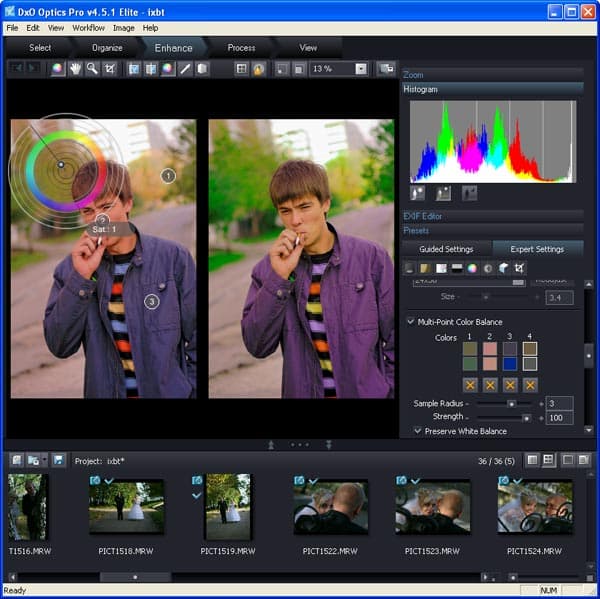Open the color wheel settings palette icon

click(472, 268)
